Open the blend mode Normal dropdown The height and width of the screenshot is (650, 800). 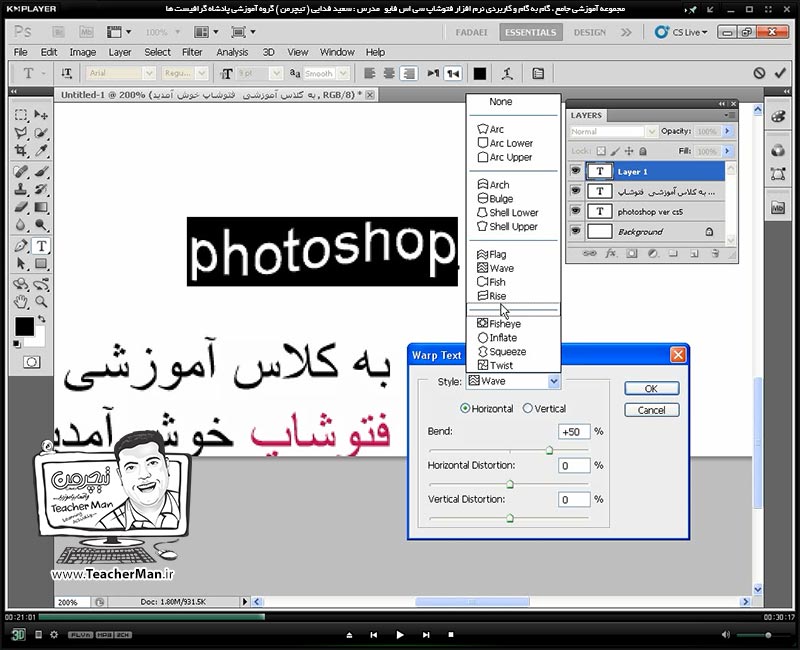[x=652, y=132]
